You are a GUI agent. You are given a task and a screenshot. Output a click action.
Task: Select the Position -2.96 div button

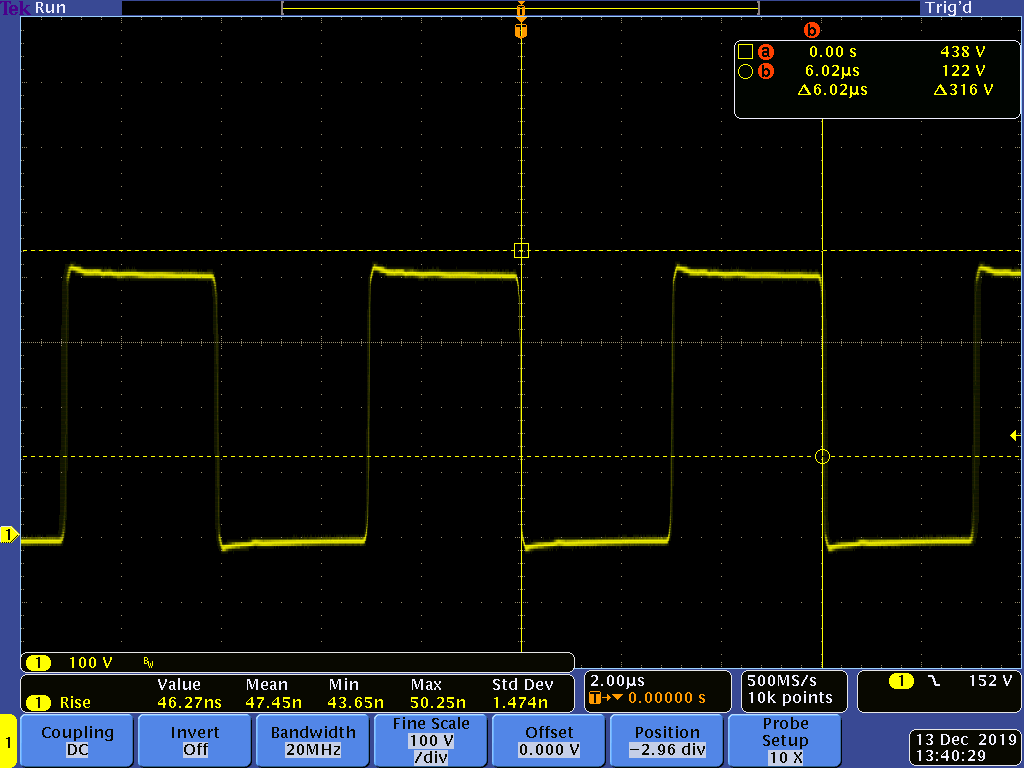[666, 740]
